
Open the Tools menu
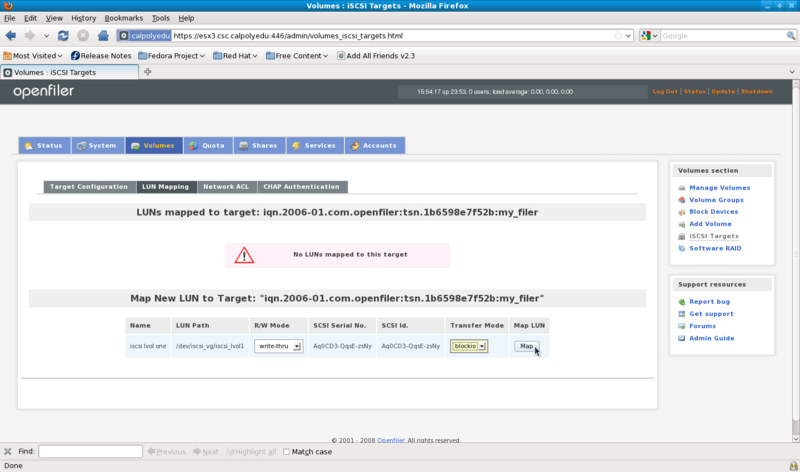tap(161, 18)
